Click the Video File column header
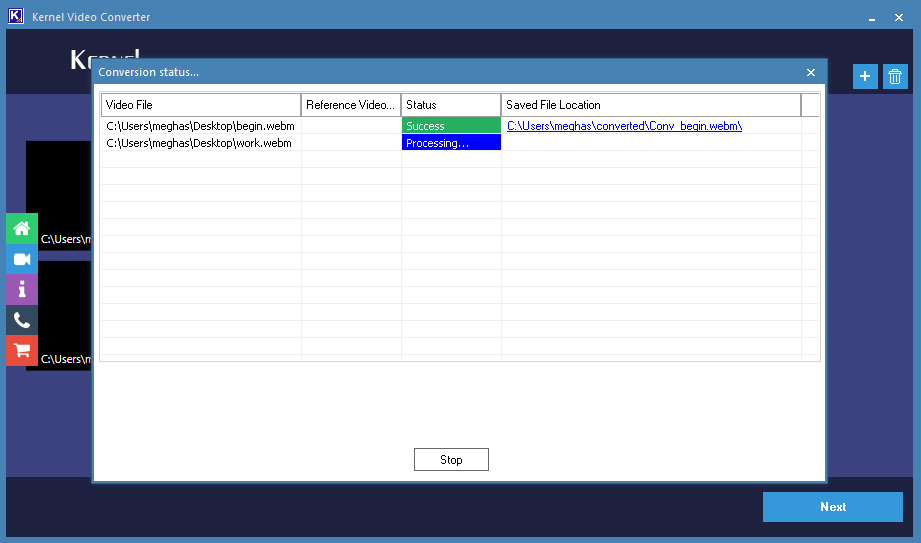Viewport: 921px width, 543px height. pos(201,105)
